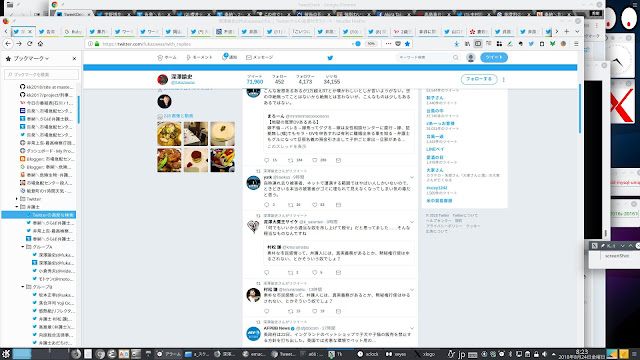Like the york tweet with heart icon
The height and width of the screenshot is (360, 640).
point(315,204)
